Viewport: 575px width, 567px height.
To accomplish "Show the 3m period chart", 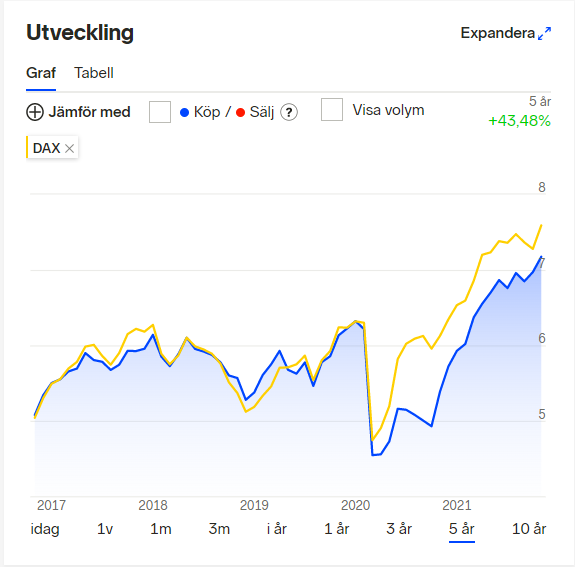I will (x=219, y=529).
